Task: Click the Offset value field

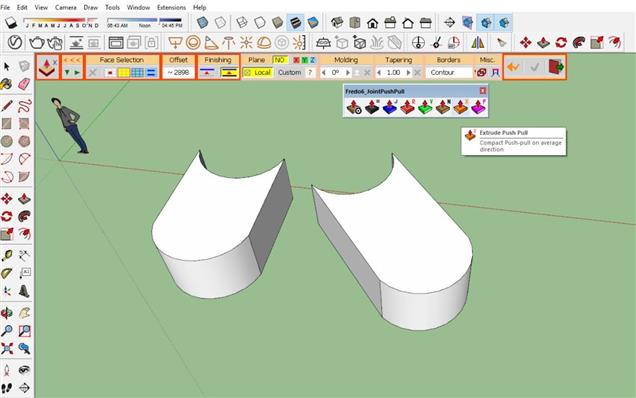Action: click(178, 73)
